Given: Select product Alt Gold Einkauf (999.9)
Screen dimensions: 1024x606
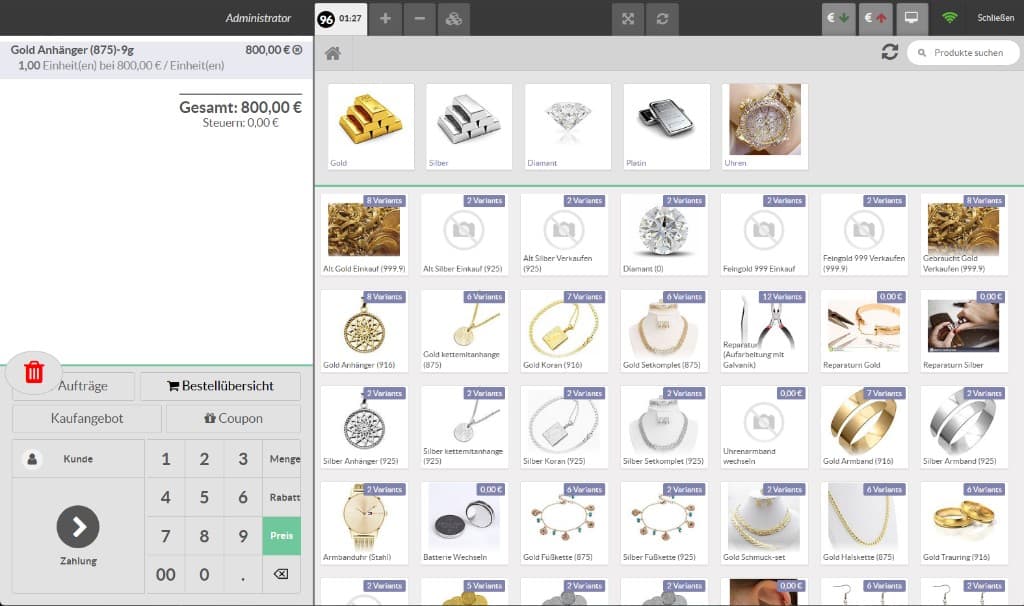Looking at the screenshot, I should pyautogui.click(x=364, y=234).
